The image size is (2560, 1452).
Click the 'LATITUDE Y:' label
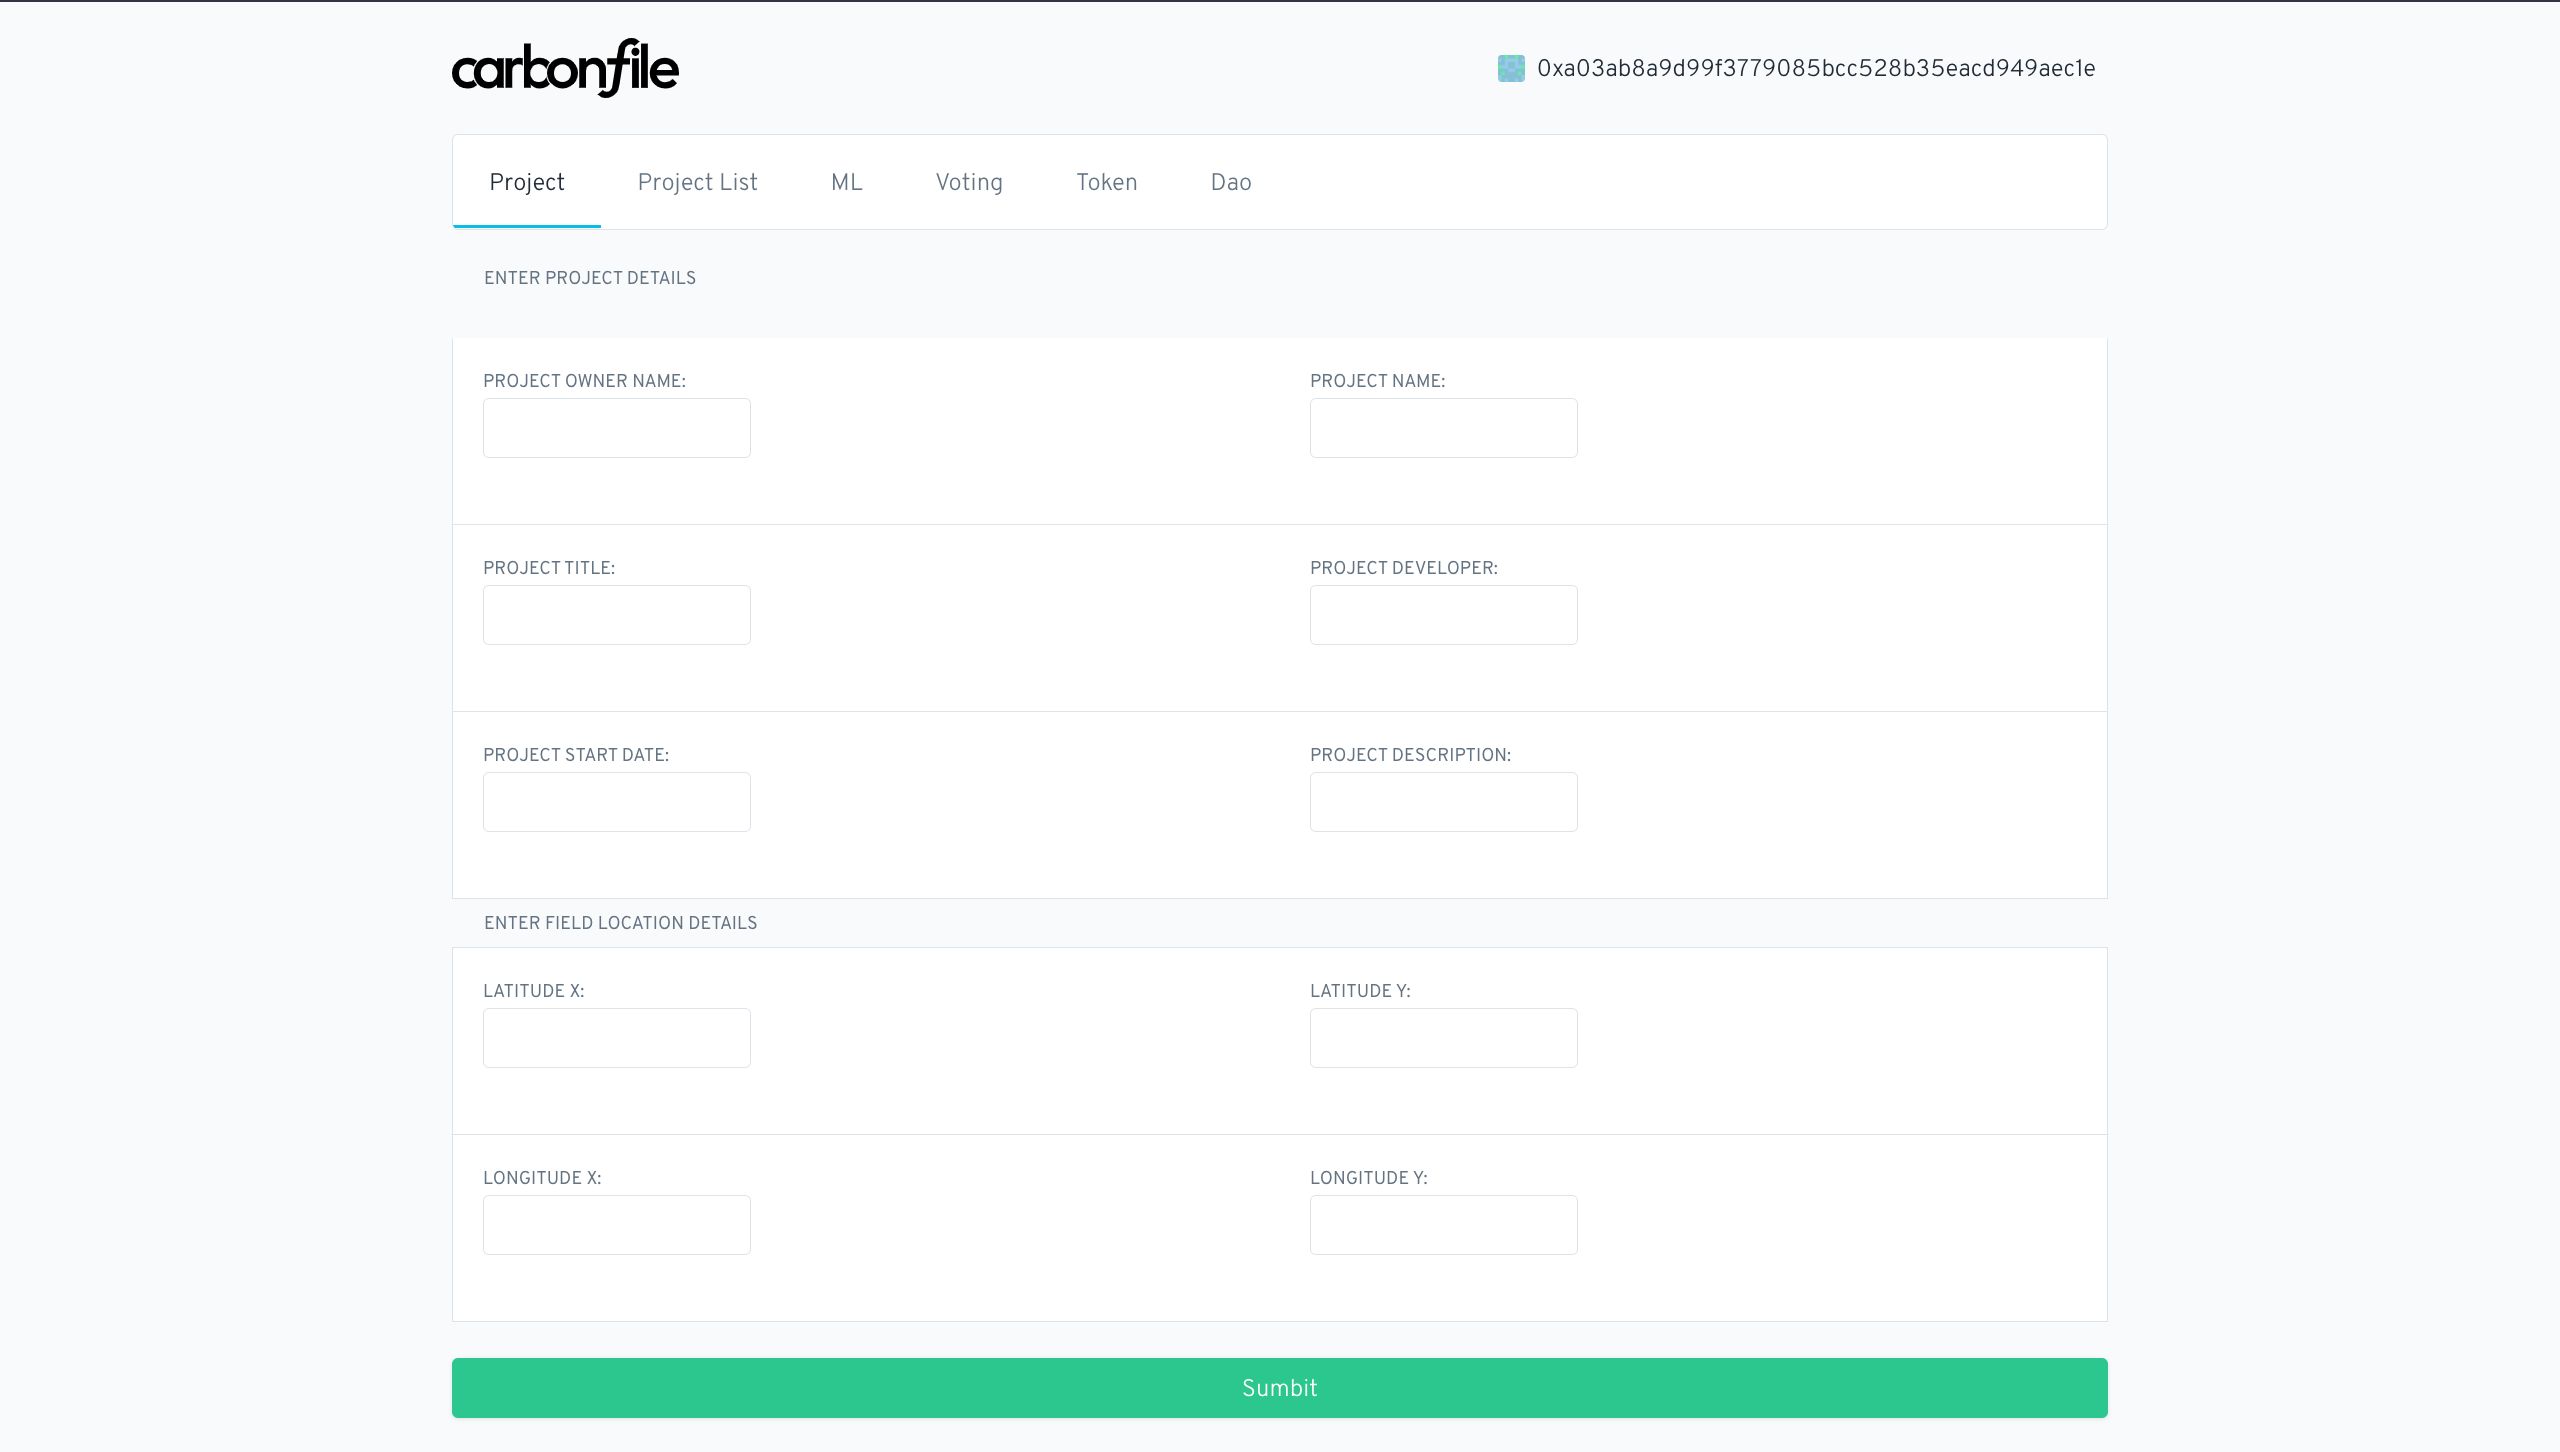(x=1361, y=991)
